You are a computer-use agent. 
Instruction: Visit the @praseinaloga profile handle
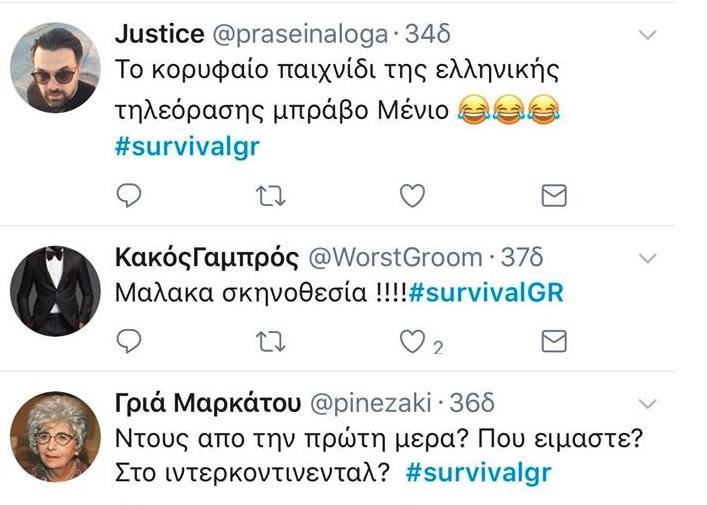coord(300,35)
